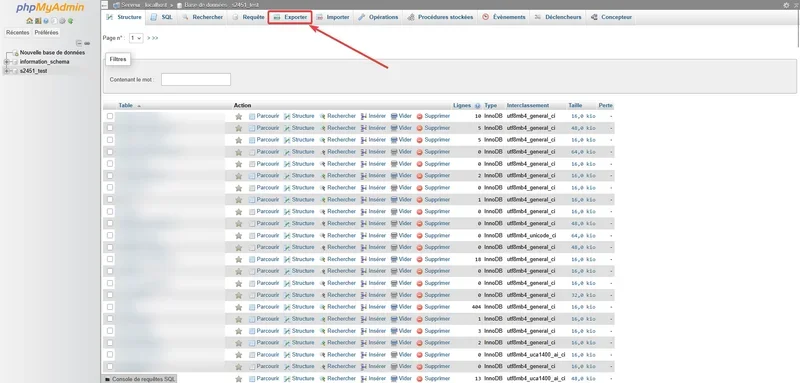Click red Supprimer on the 404-row table

[x=433, y=307]
